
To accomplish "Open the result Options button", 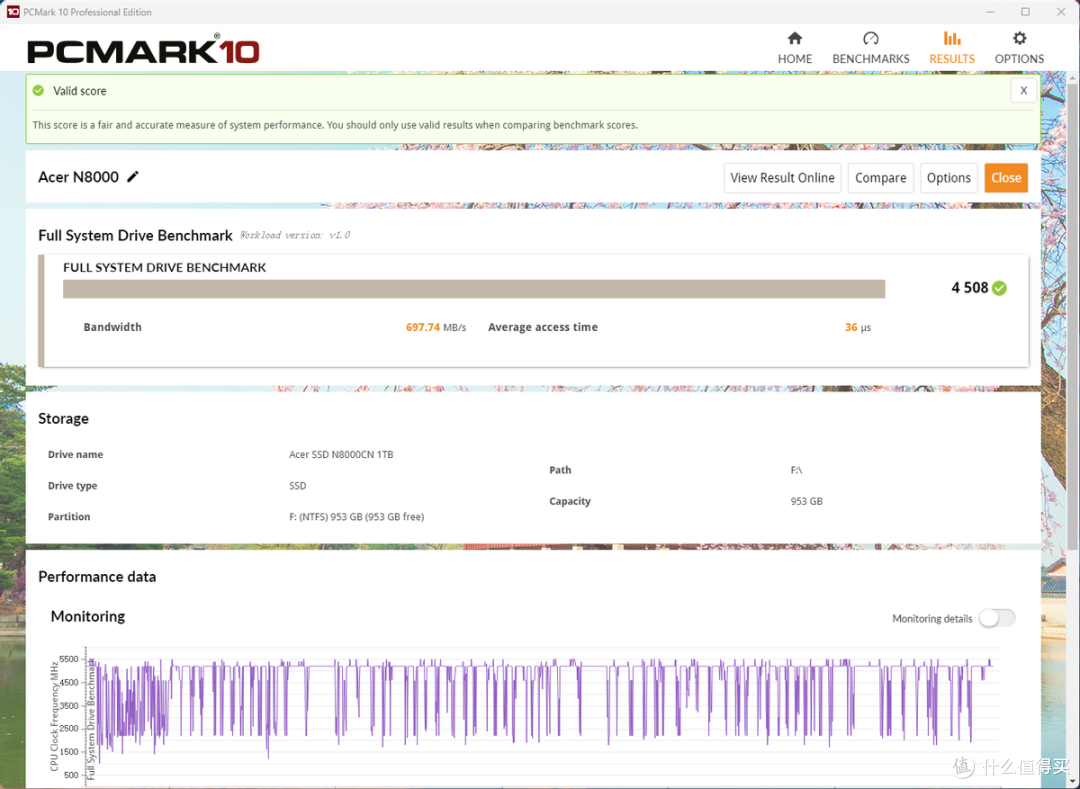I will [948, 178].
